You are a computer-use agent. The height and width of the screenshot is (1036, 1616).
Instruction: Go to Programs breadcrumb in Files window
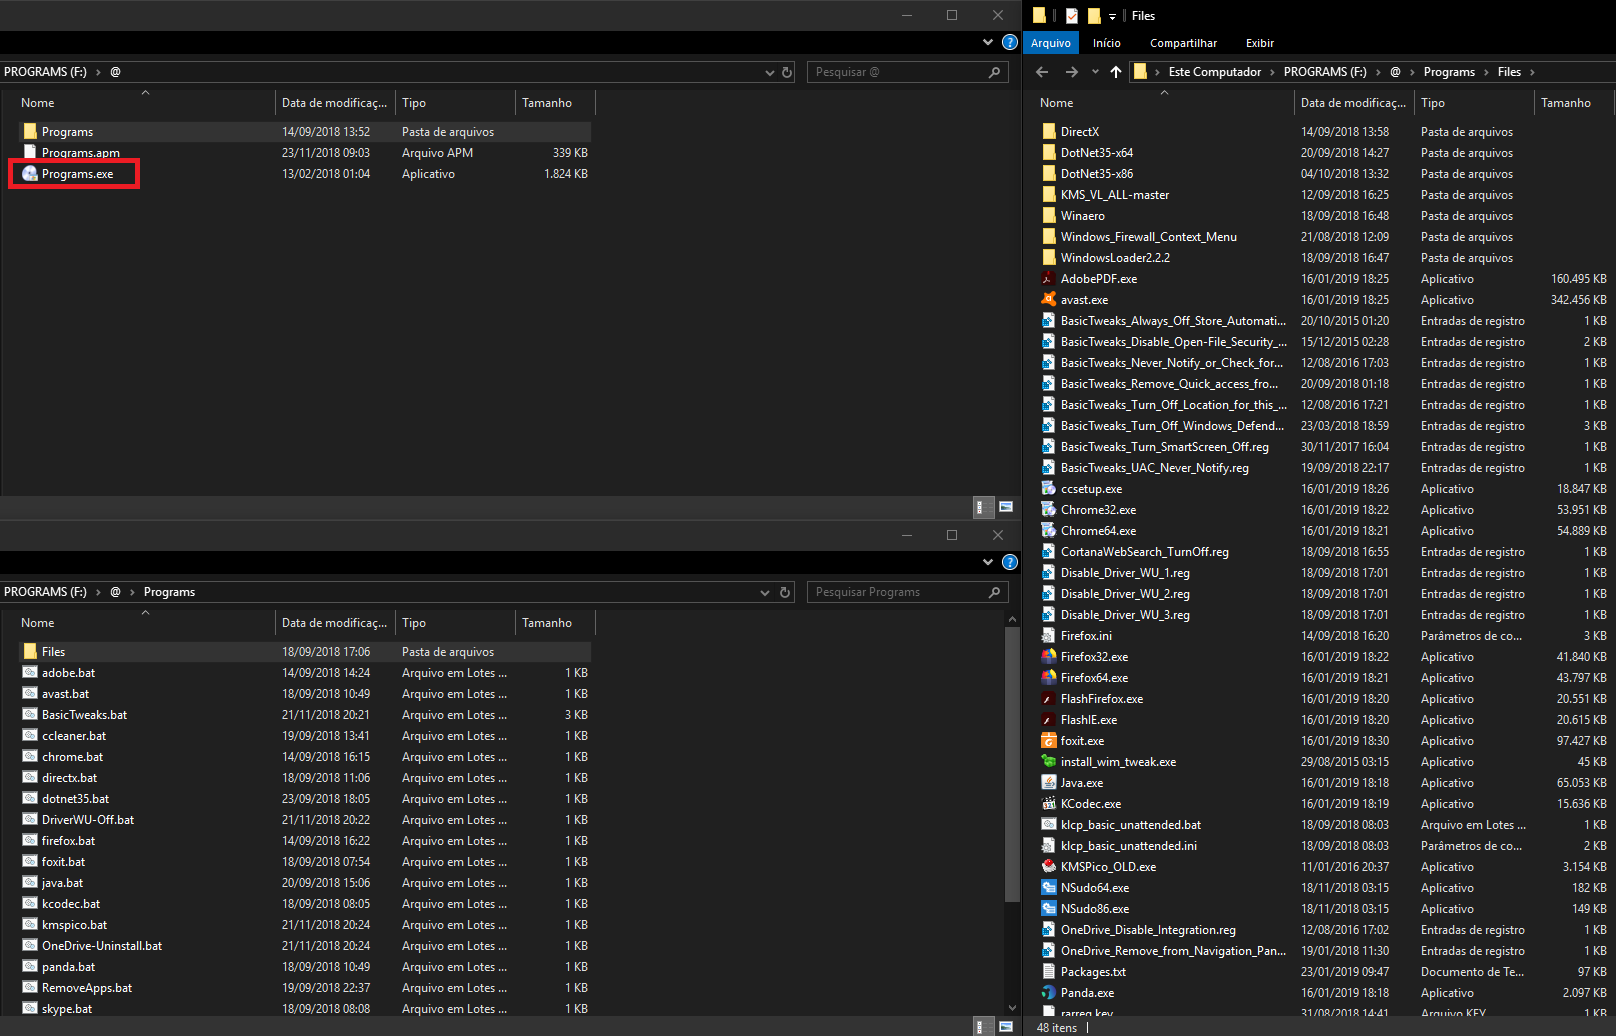1449,72
